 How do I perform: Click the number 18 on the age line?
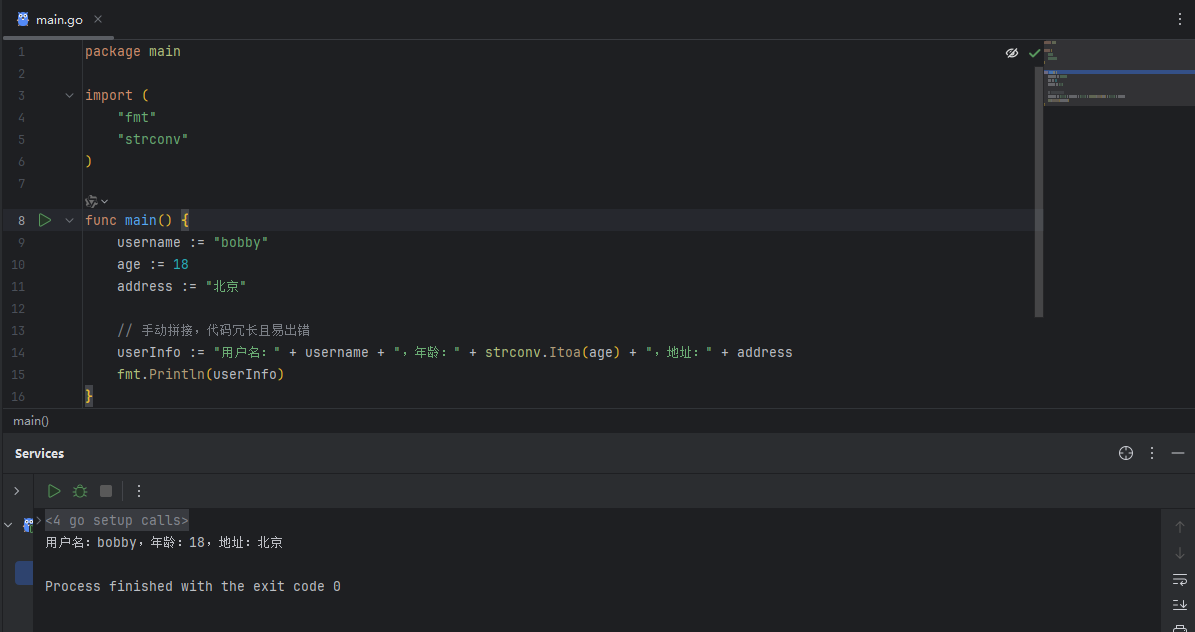[181, 265]
